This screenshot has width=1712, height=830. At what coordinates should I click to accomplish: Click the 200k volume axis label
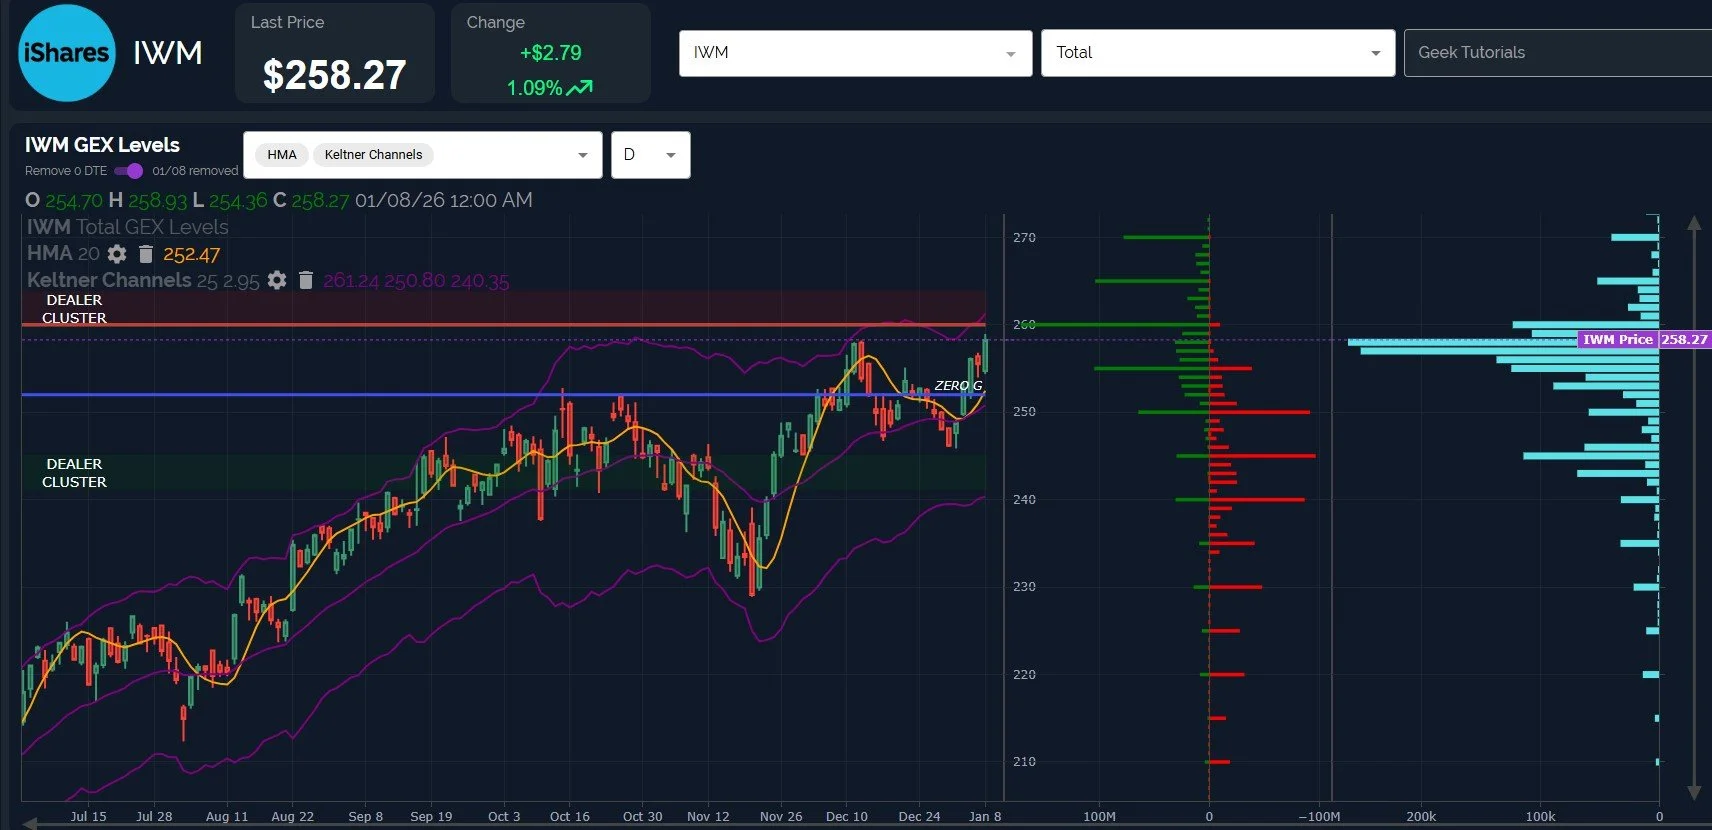(x=1420, y=816)
